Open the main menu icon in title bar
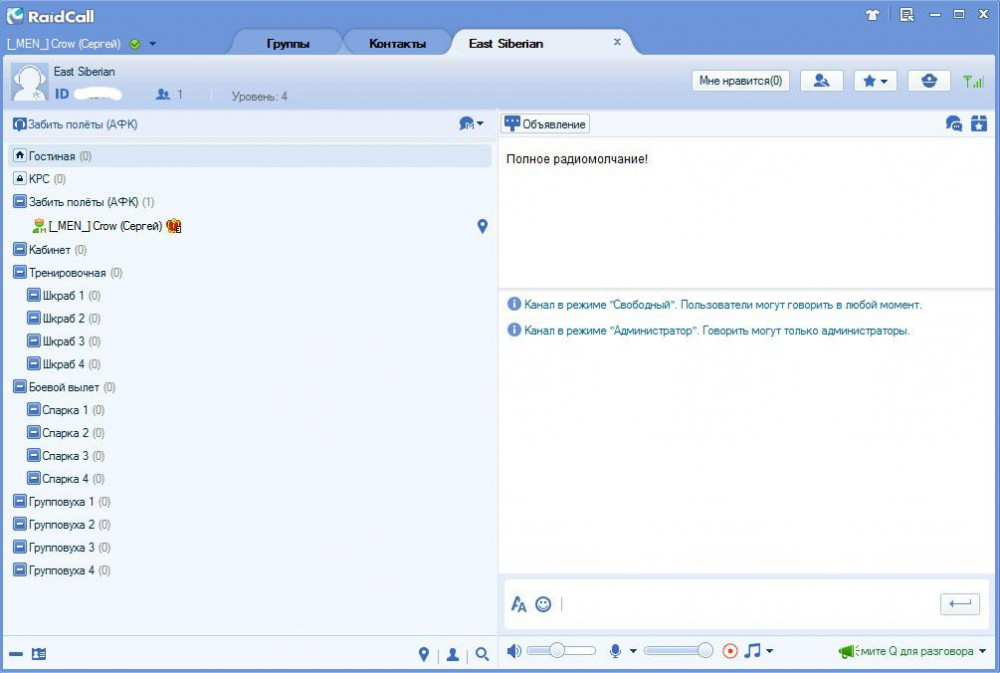This screenshot has height=673, width=1000. pos(907,15)
